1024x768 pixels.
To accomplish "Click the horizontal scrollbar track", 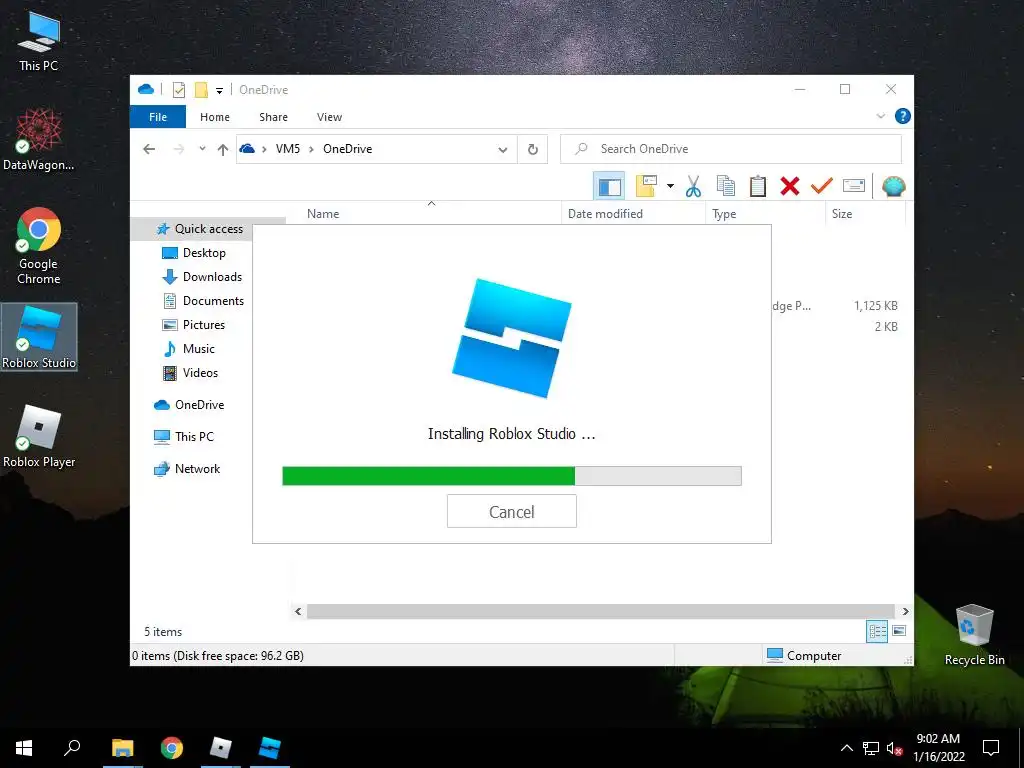I will [601, 611].
